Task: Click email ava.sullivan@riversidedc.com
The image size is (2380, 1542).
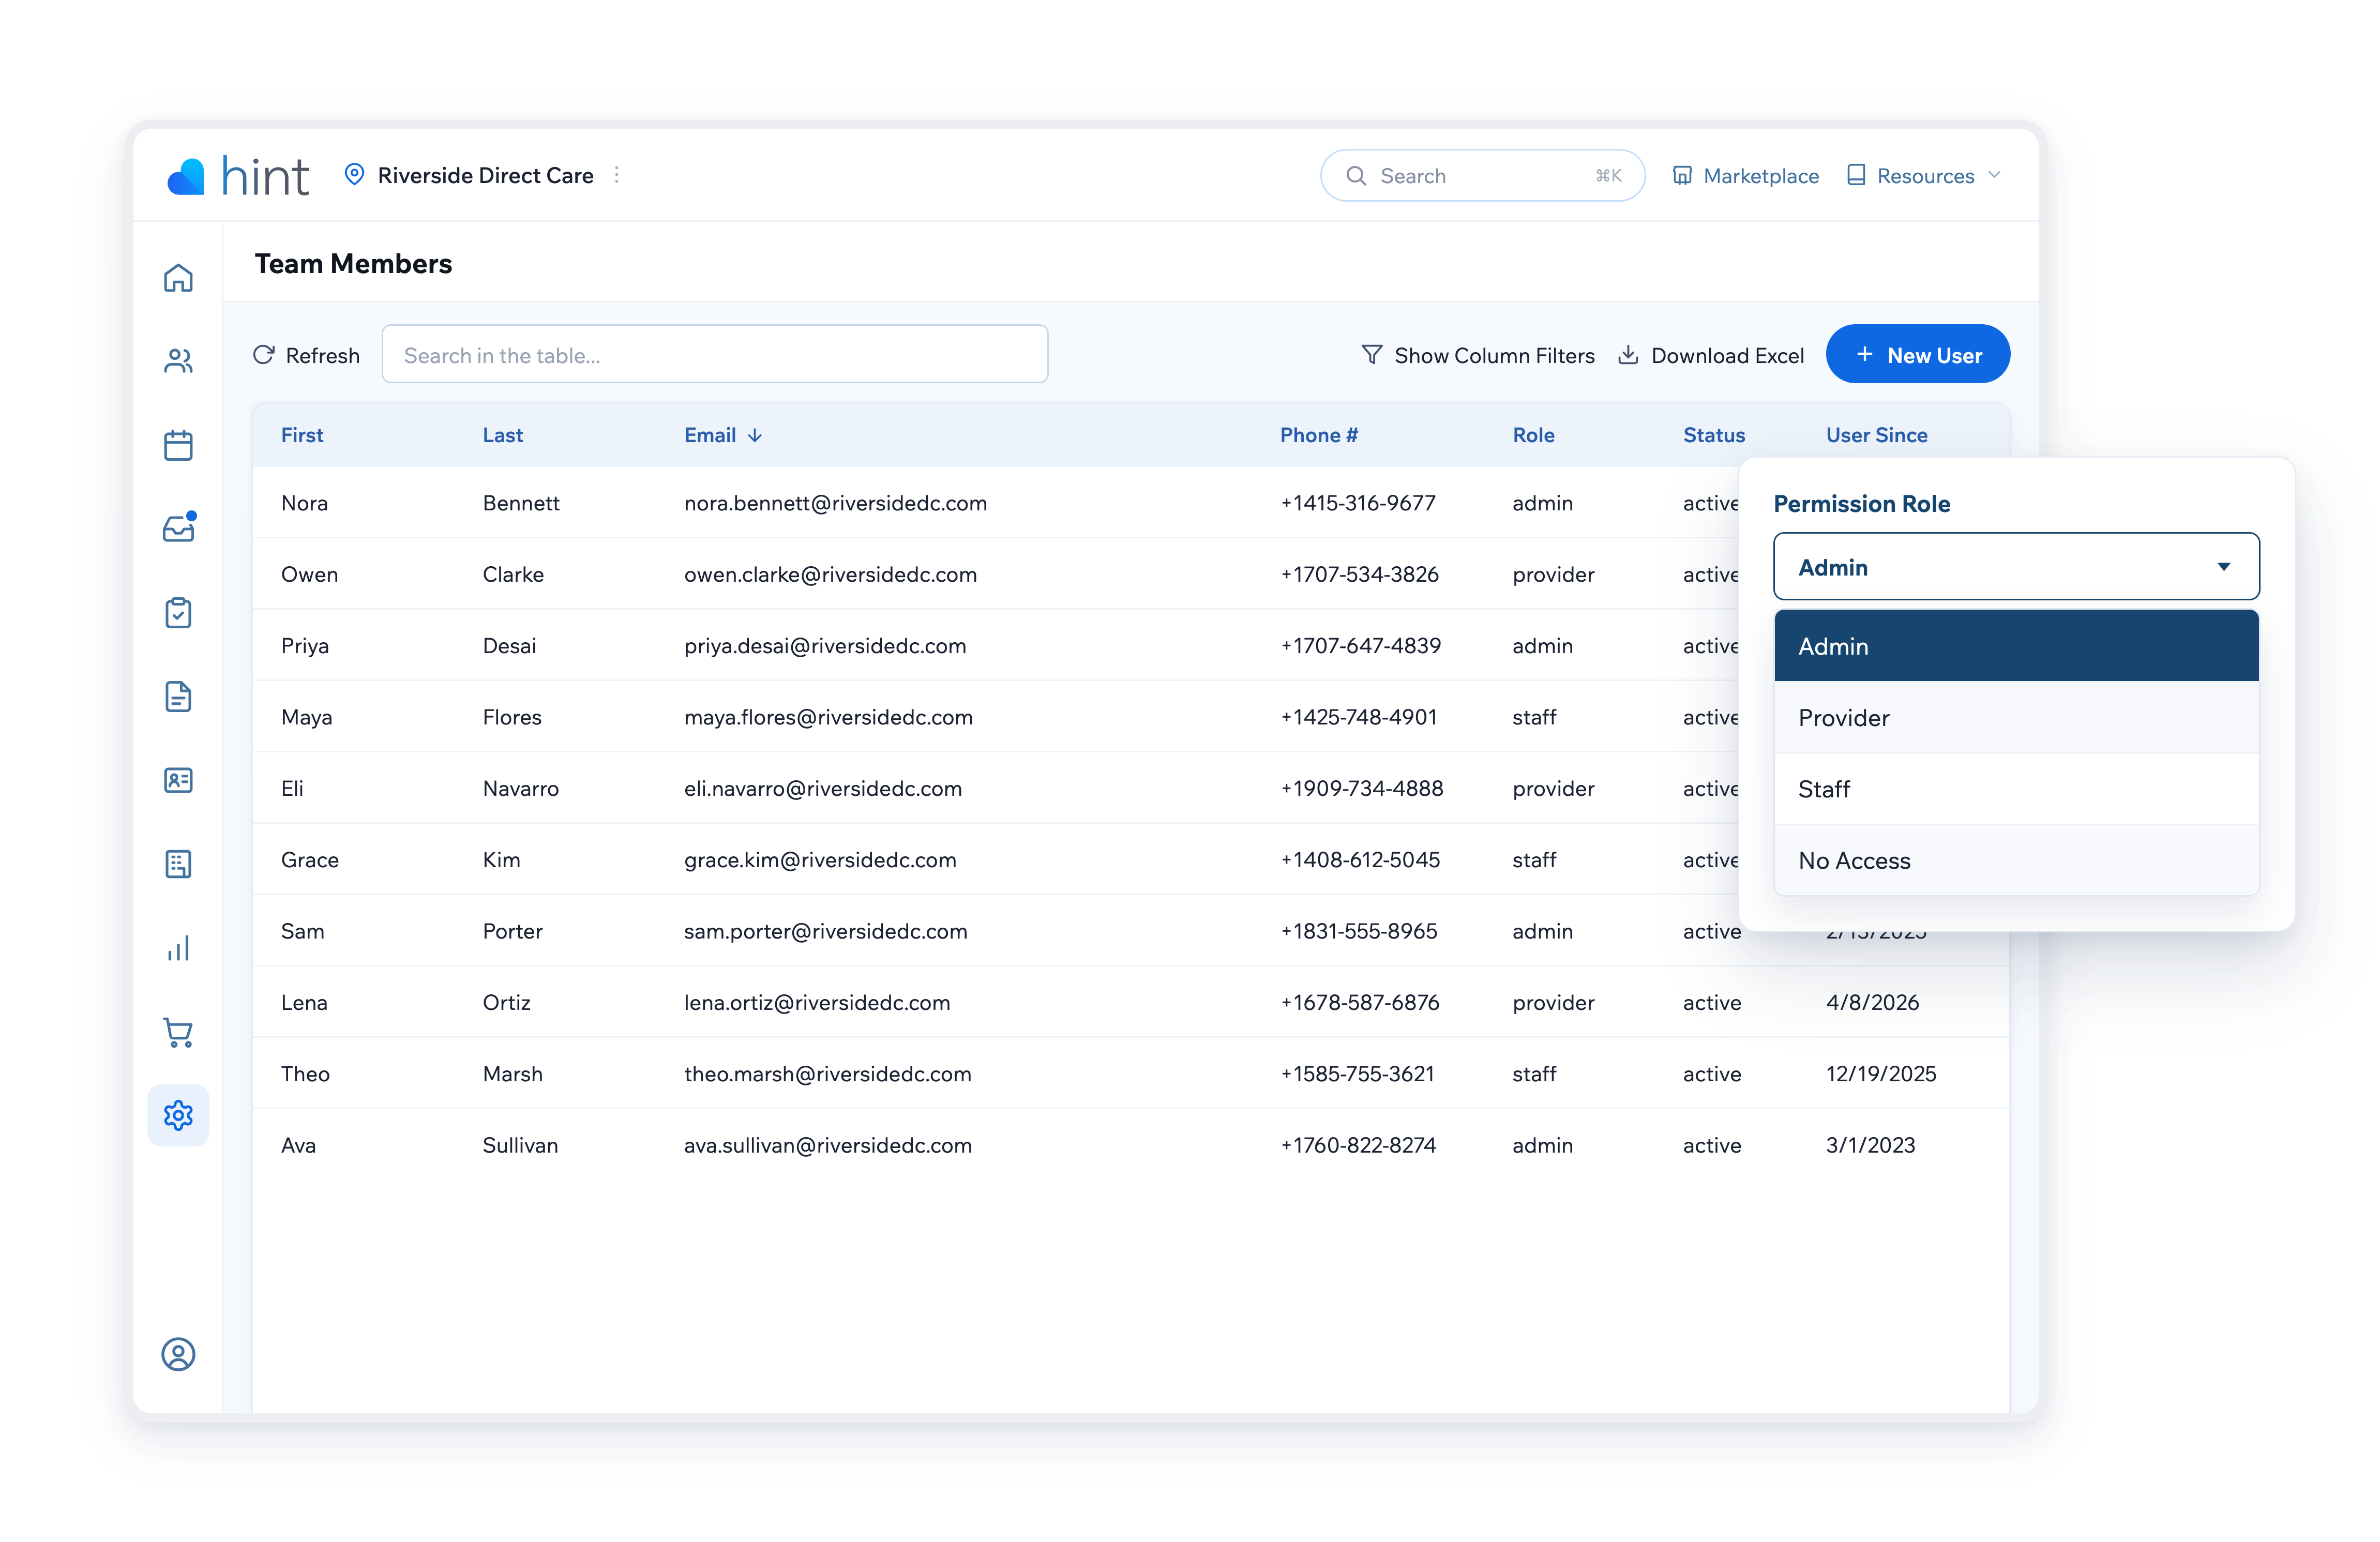Action: (x=828, y=1145)
